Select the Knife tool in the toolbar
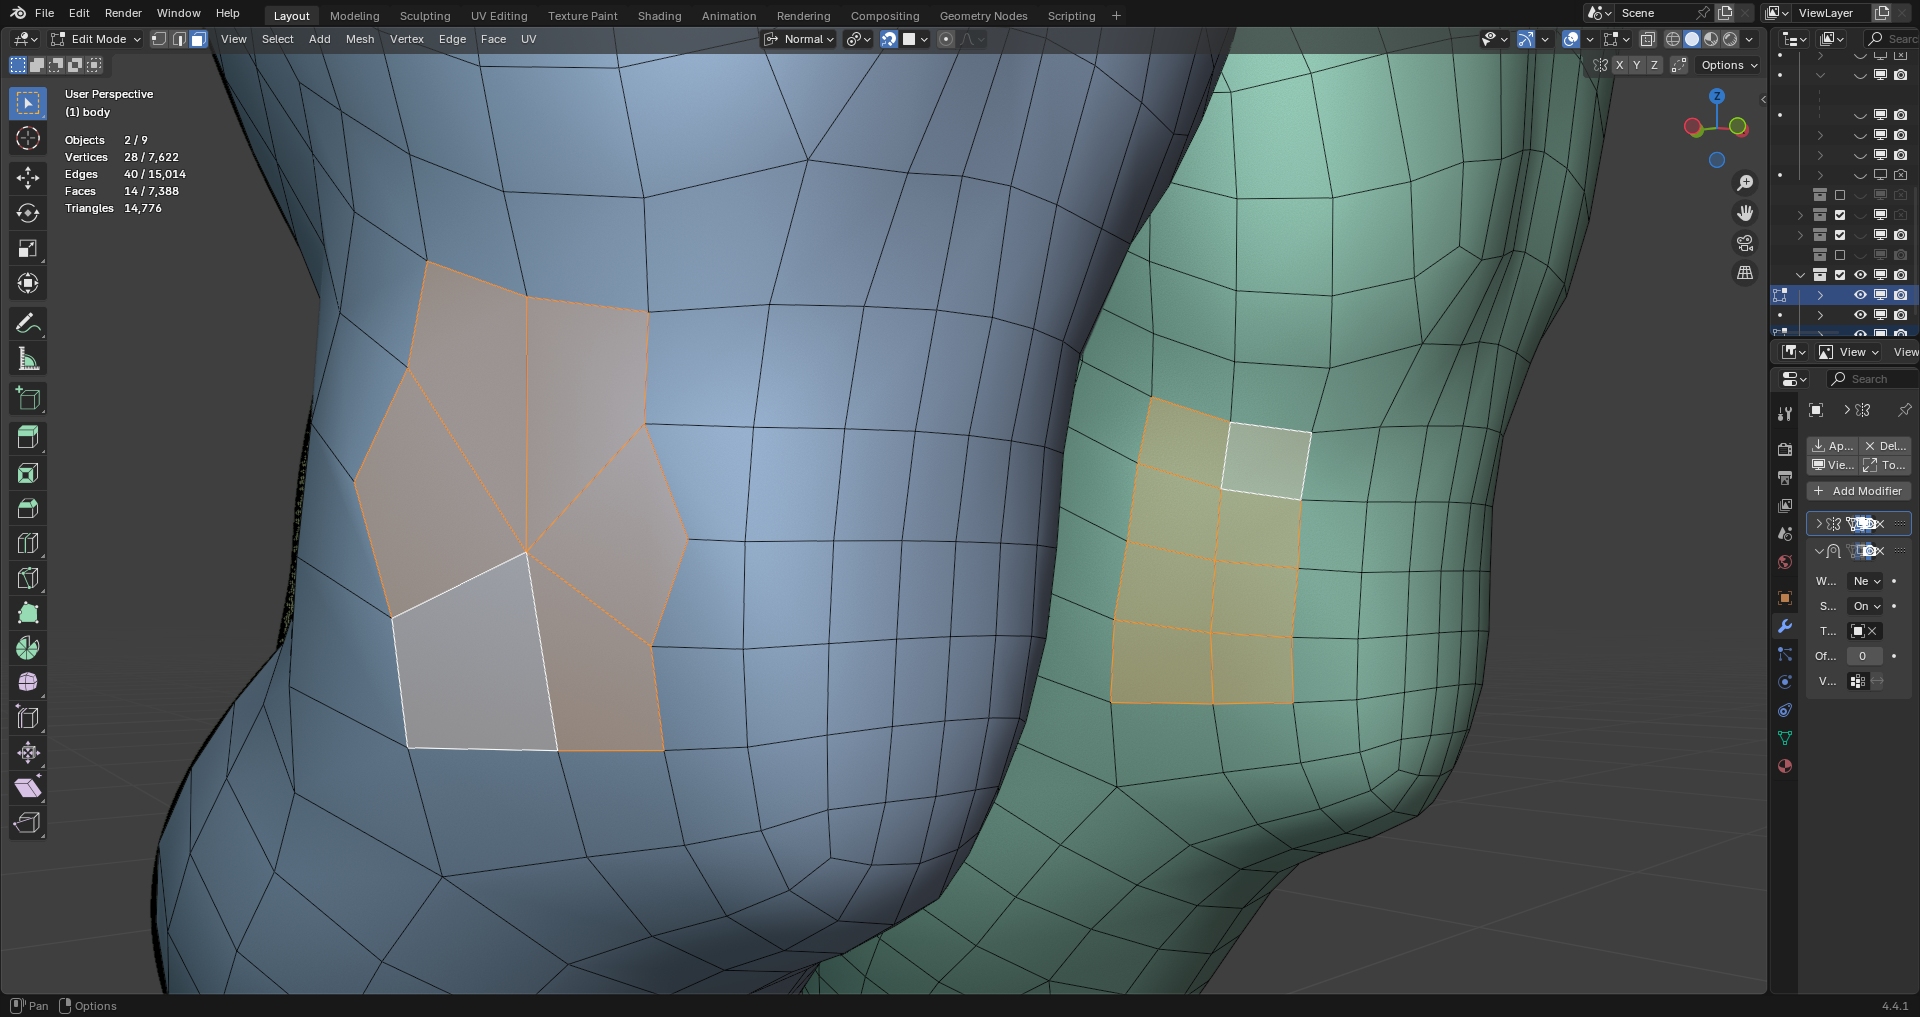Screen dimensions: 1920x1017 pos(28,578)
